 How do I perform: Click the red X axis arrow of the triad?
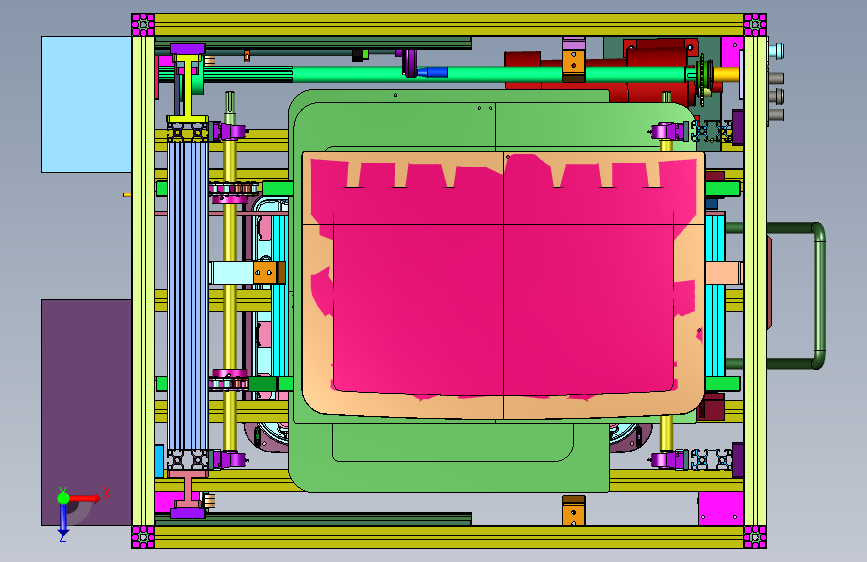(x=86, y=498)
